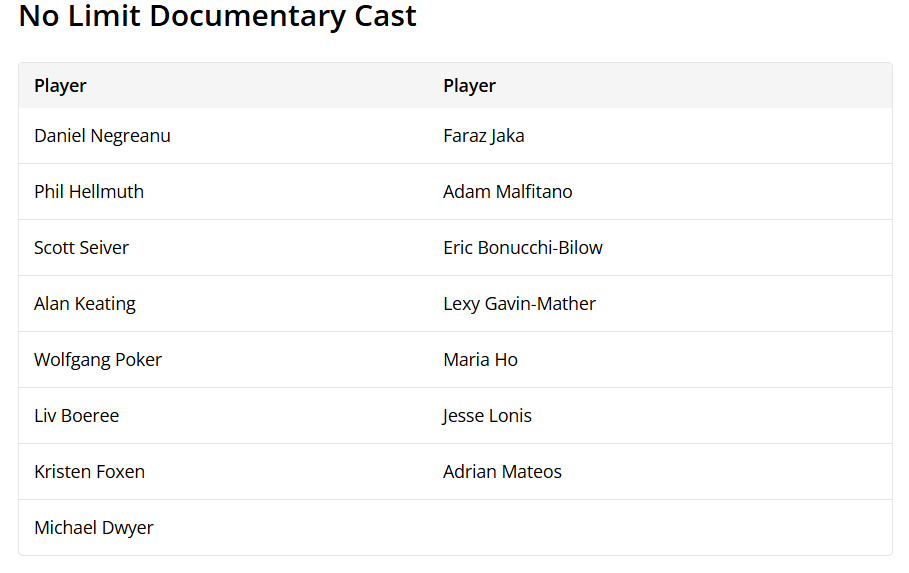Click the Wolfgang Poker entry

[98, 360]
